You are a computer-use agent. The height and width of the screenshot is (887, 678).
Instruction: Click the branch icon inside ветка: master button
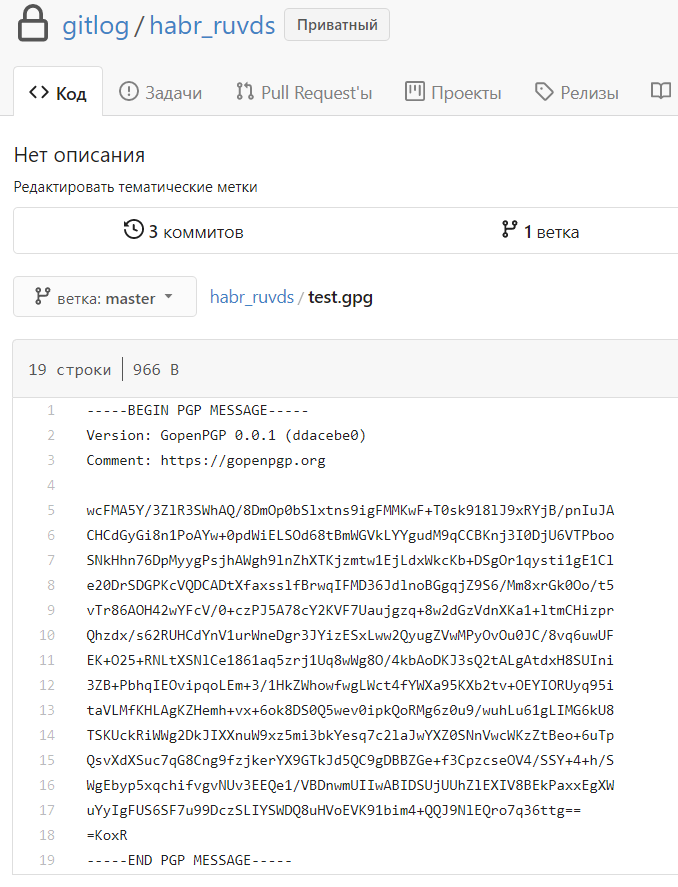42,296
